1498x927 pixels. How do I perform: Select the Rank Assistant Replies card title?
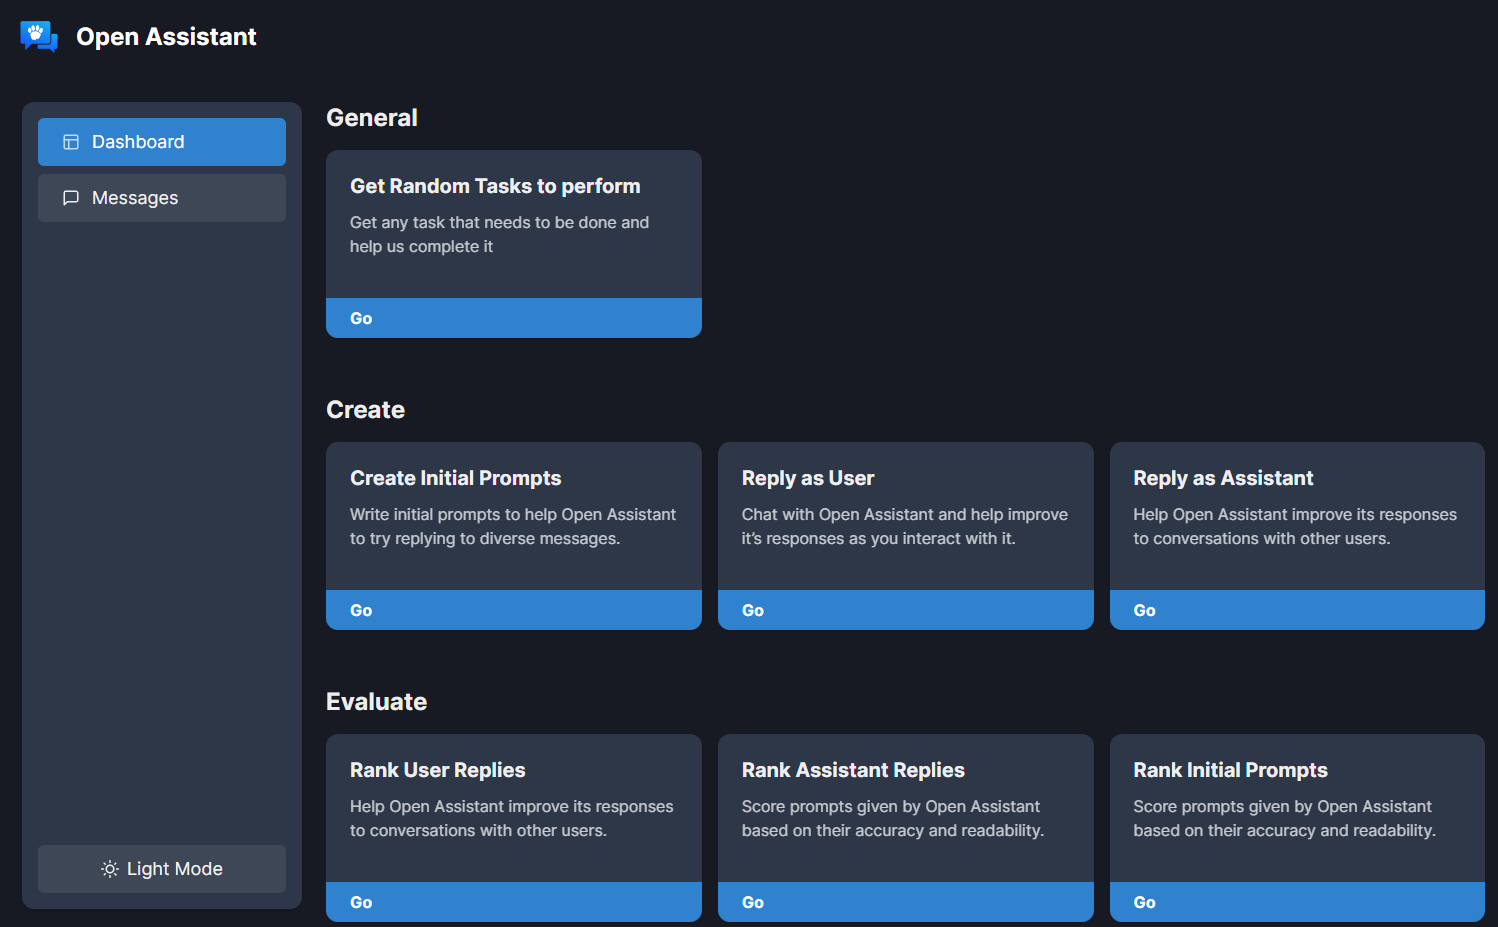(x=853, y=770)
